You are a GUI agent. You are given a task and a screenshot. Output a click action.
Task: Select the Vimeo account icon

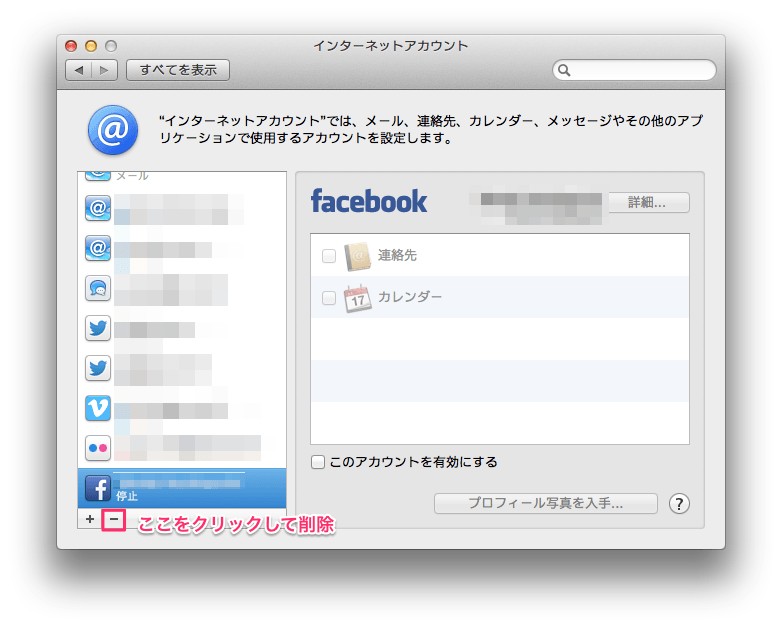pos(98,408)
